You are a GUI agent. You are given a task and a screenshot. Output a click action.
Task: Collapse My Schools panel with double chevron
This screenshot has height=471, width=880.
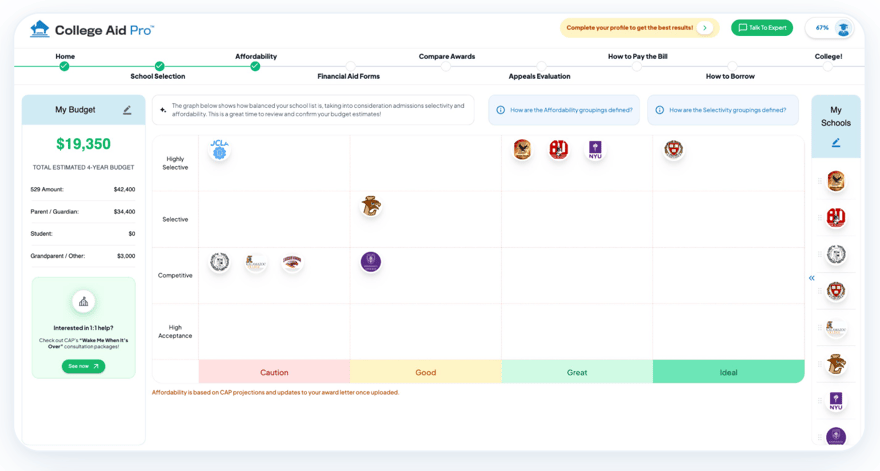point(812,278)
